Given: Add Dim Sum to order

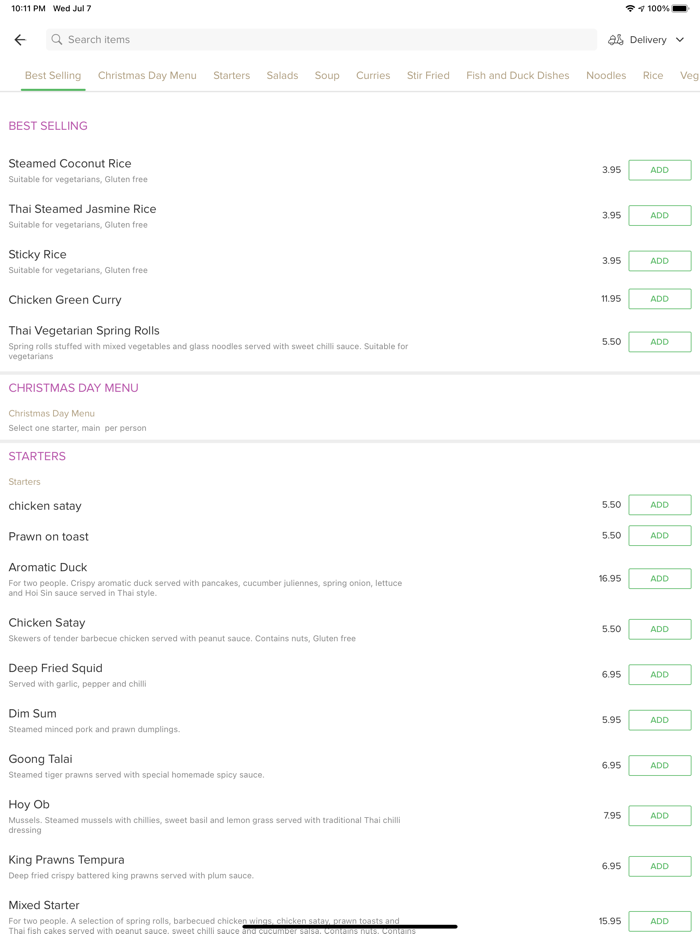Looking at the screenshot, I should click(x=659, y=720).
